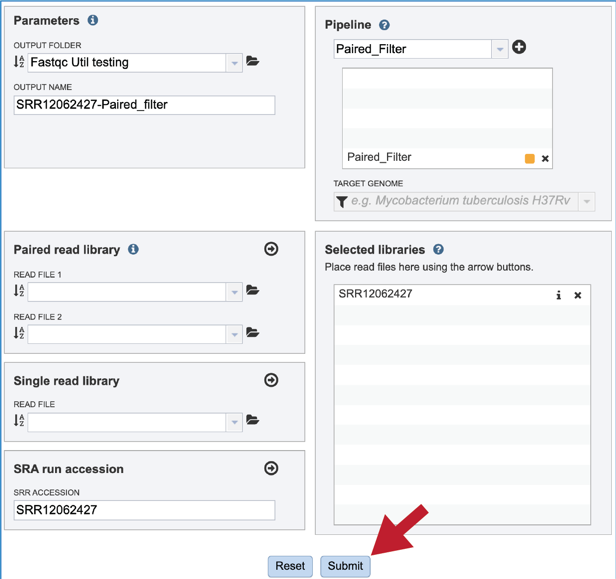Move single read library to selected libraries
Image resolution: width=616 pixels, height=579 pixels.
[271, 380]
